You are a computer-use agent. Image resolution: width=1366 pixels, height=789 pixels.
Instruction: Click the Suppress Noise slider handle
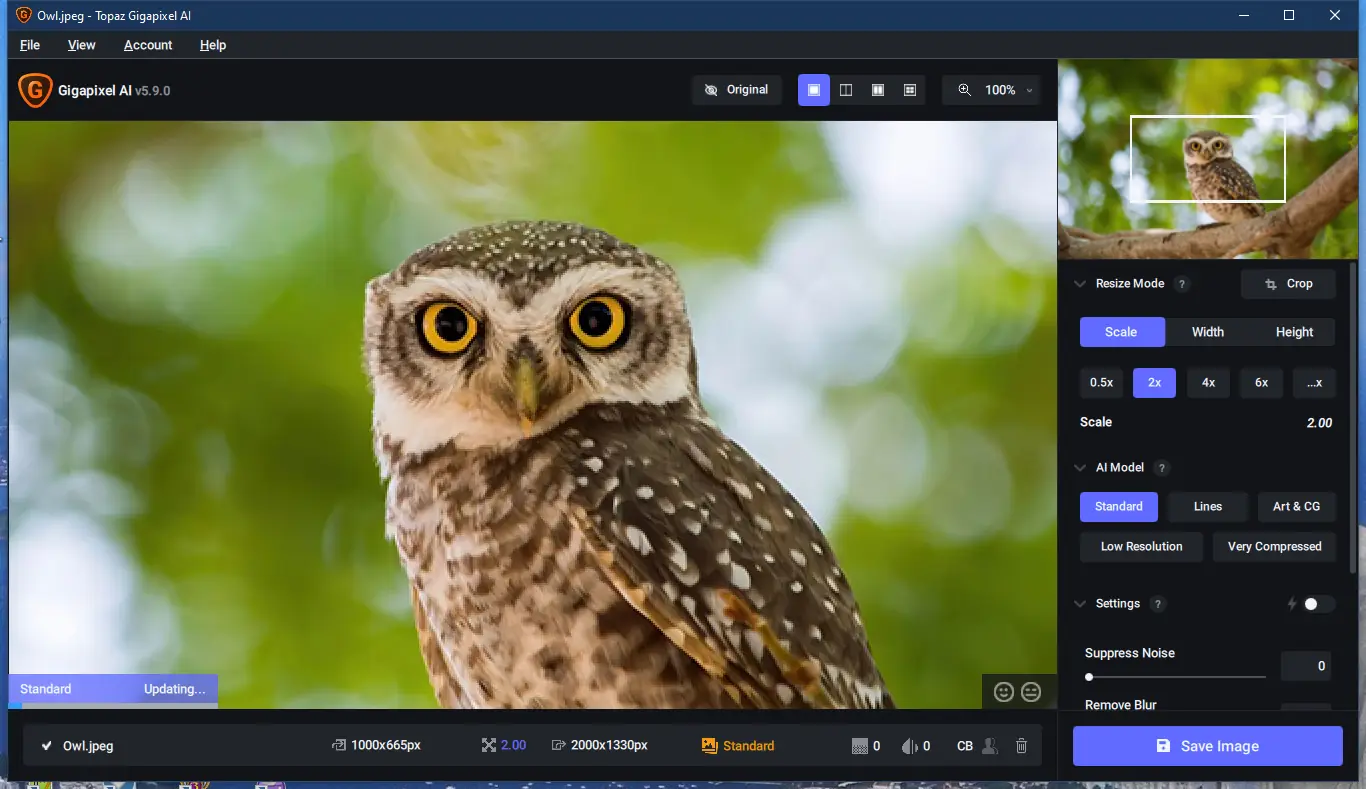pos(1089,677)
